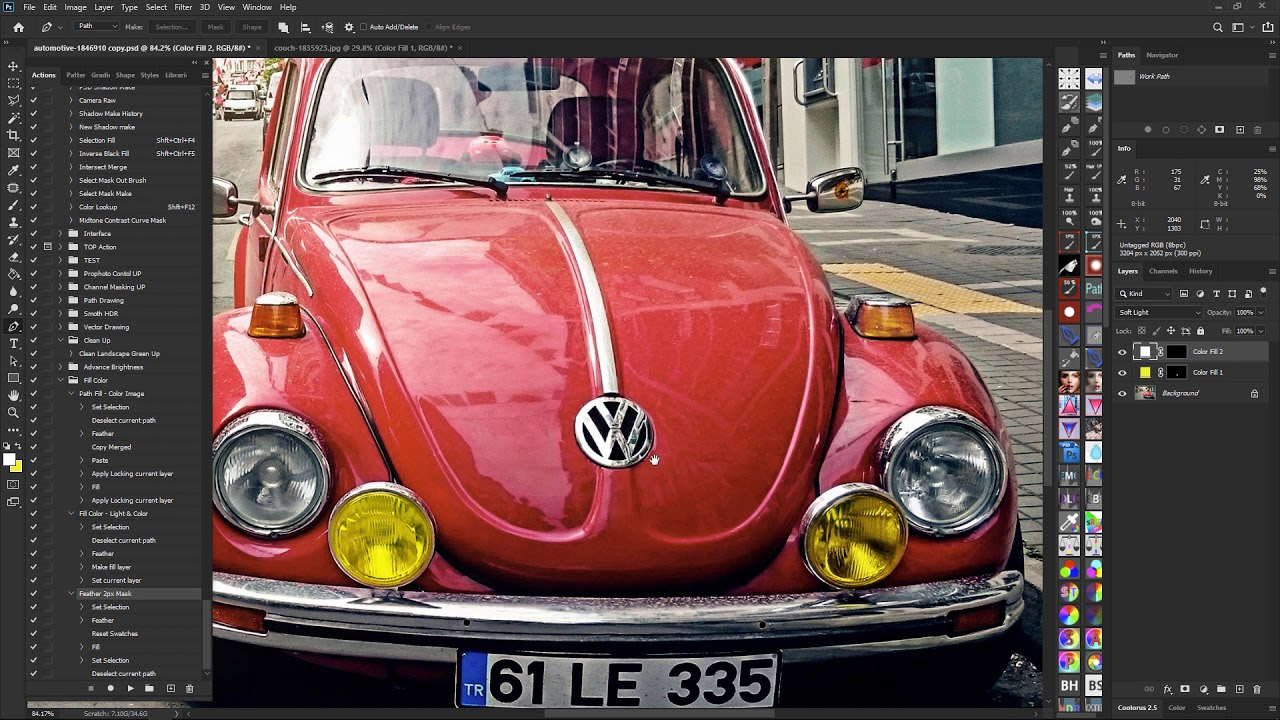Hide the Background layer
This screenshot has height=720, width=1280.
tap(1122, 393)
